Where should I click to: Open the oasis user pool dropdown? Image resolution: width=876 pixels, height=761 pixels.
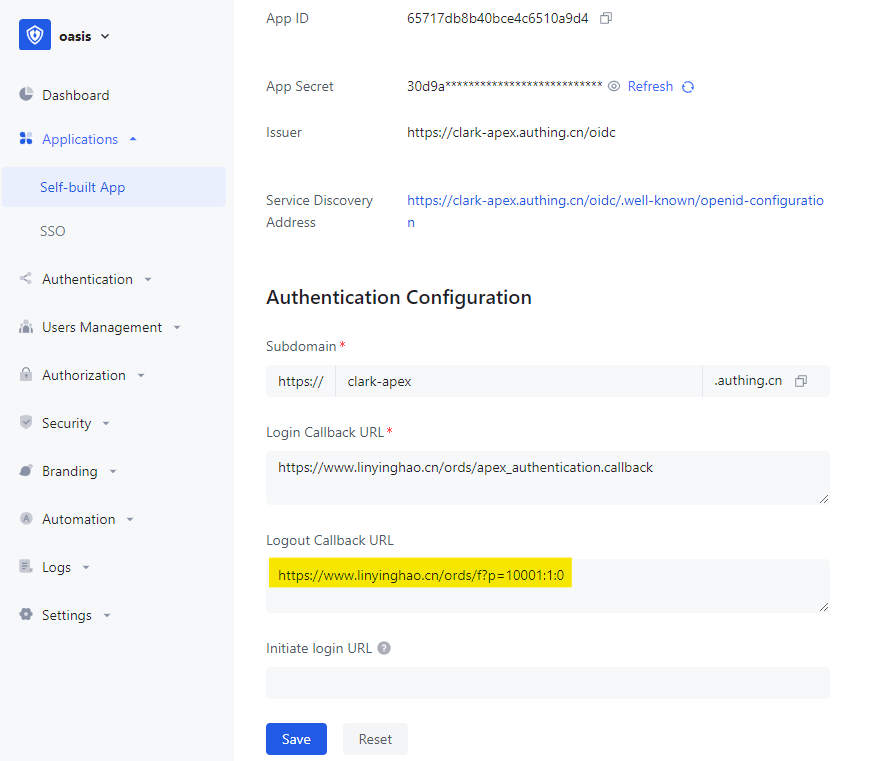105,36
